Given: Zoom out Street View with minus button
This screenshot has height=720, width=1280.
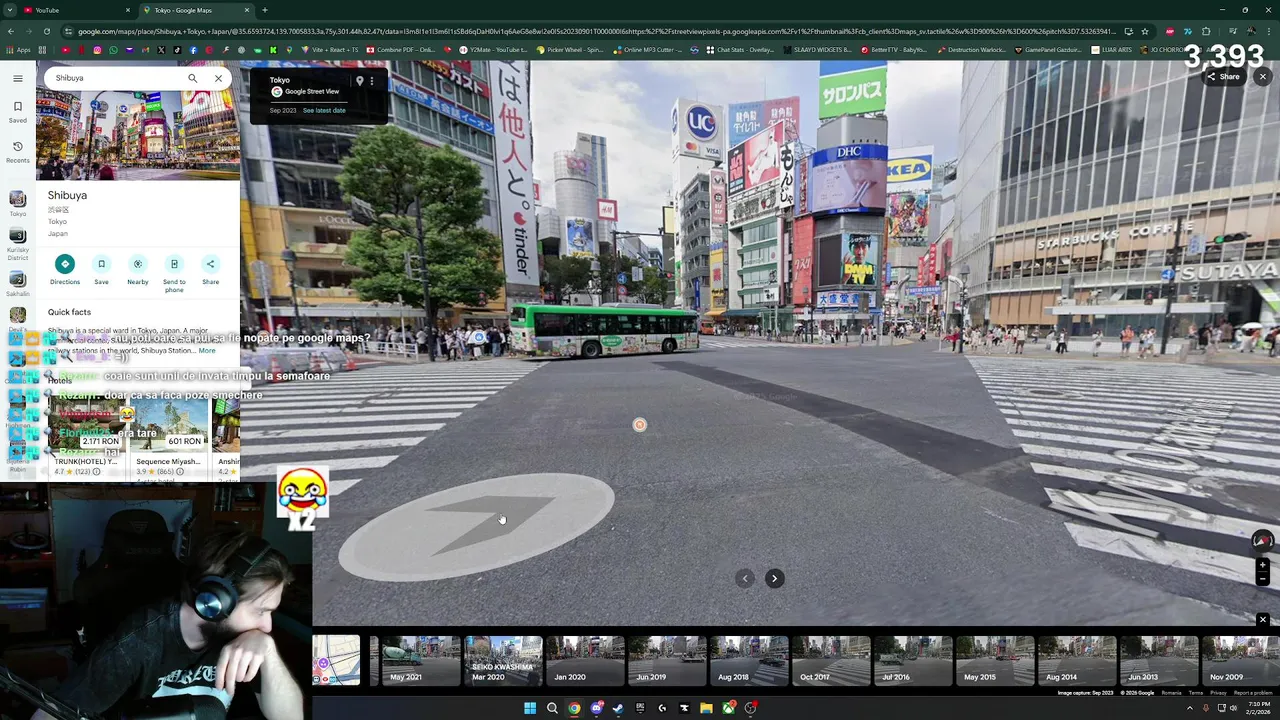Looking at the screenshot, I should pos(1262,579).
